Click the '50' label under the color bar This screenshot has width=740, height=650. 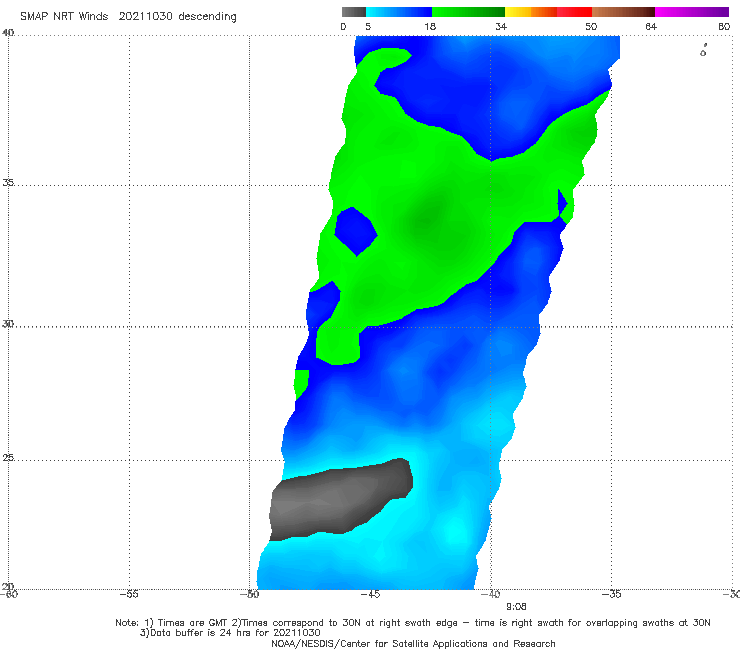click(x=591, y=26)
